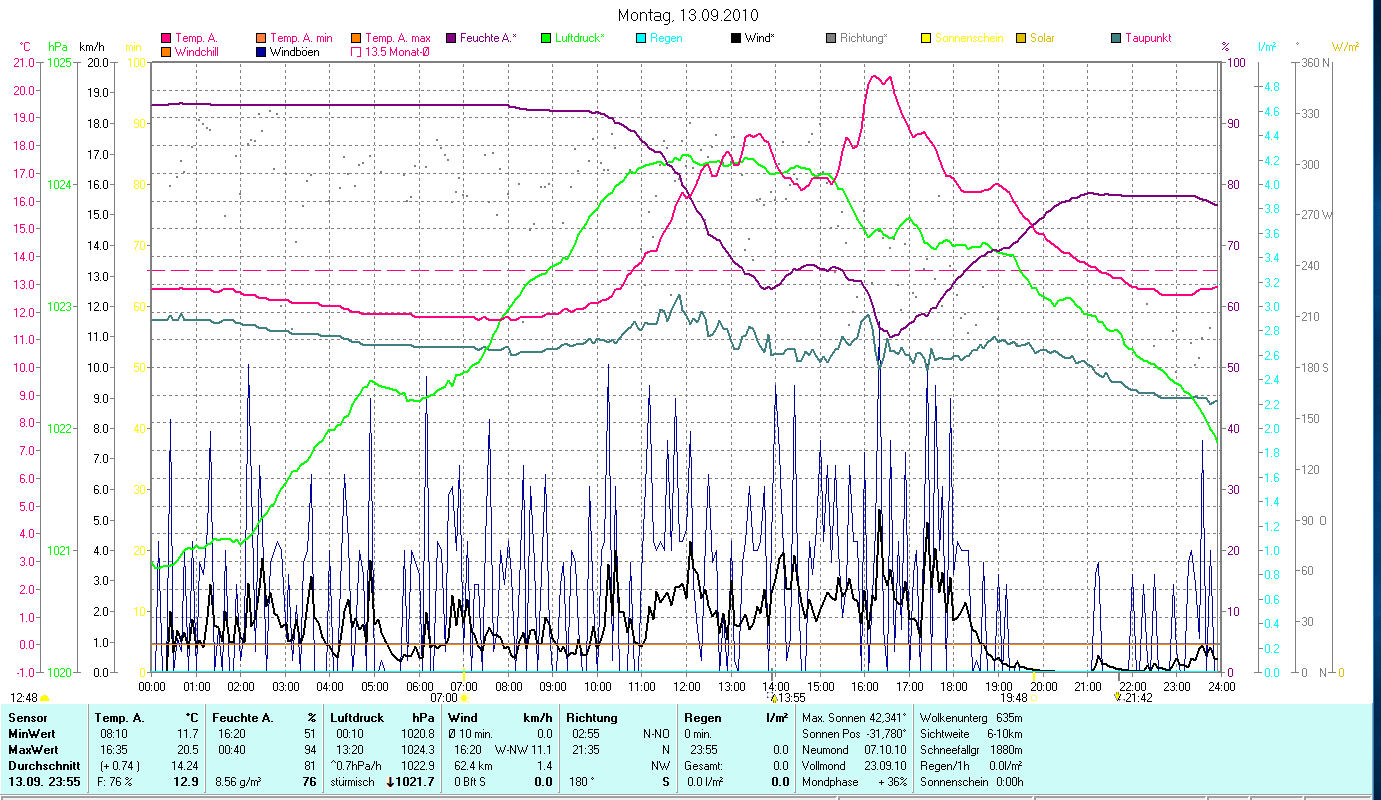Click the sunset icon beside 19:48
1381x800 pixels.
coord(1033,698)
